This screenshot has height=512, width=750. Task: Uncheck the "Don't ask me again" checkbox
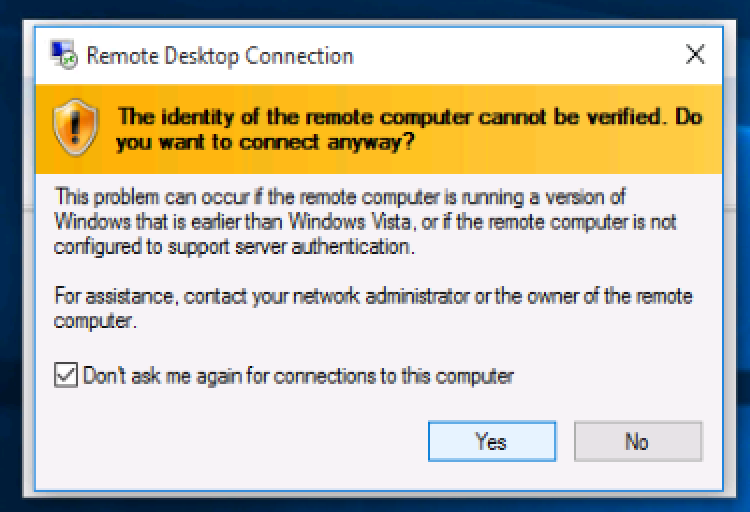click(67, 376)
